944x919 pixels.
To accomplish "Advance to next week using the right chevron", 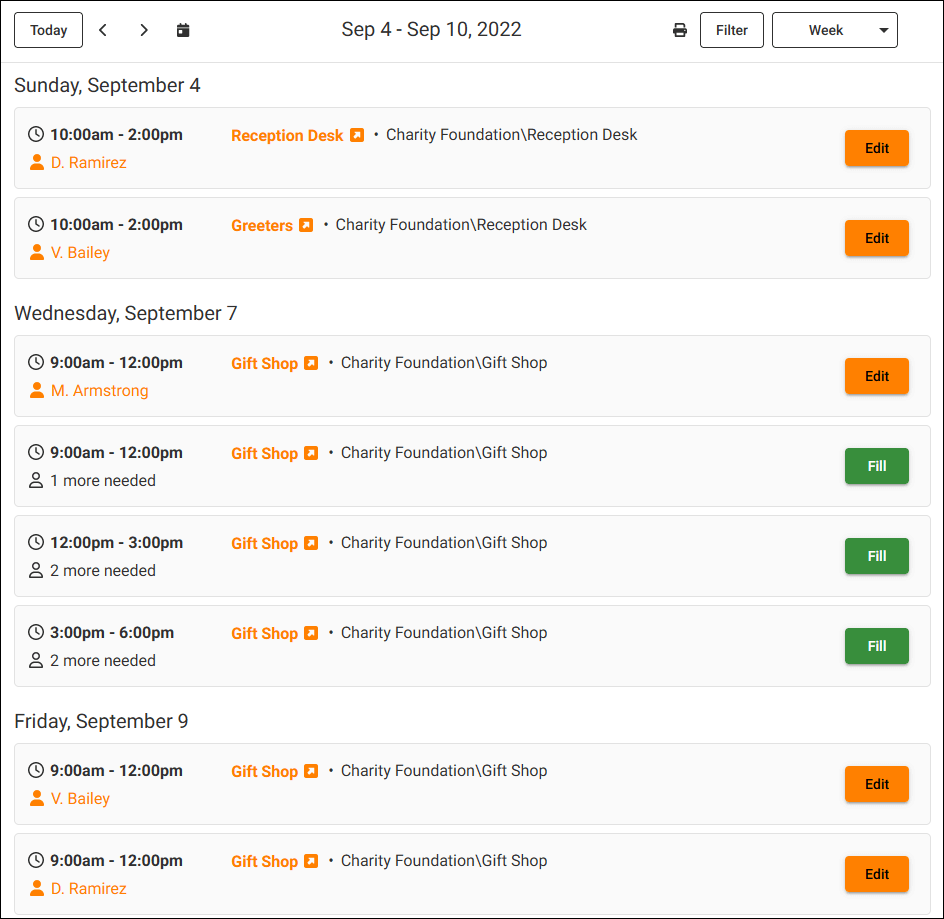I will [143, 30].
